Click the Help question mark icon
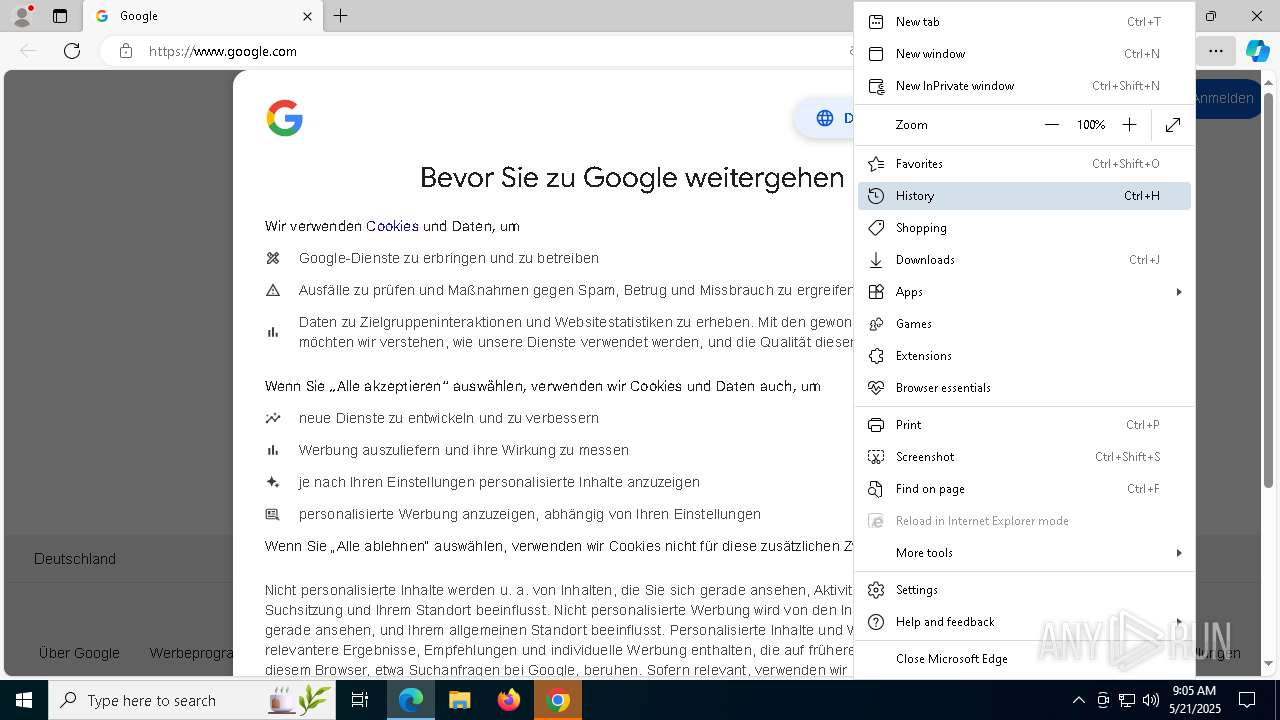The image size is (1280, 720). [876, 622]
